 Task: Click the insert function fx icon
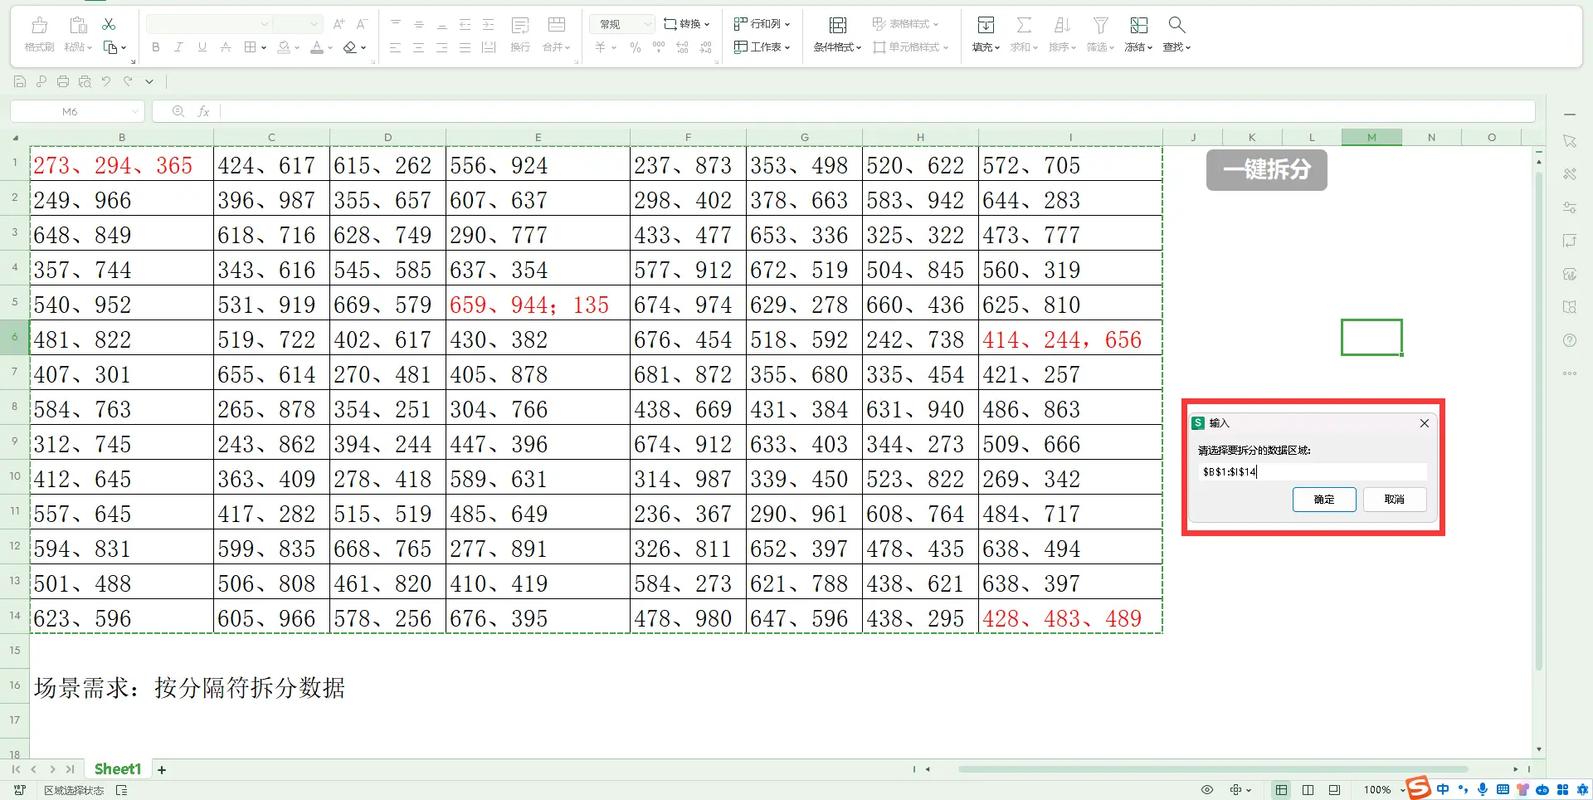click(204, 112)
